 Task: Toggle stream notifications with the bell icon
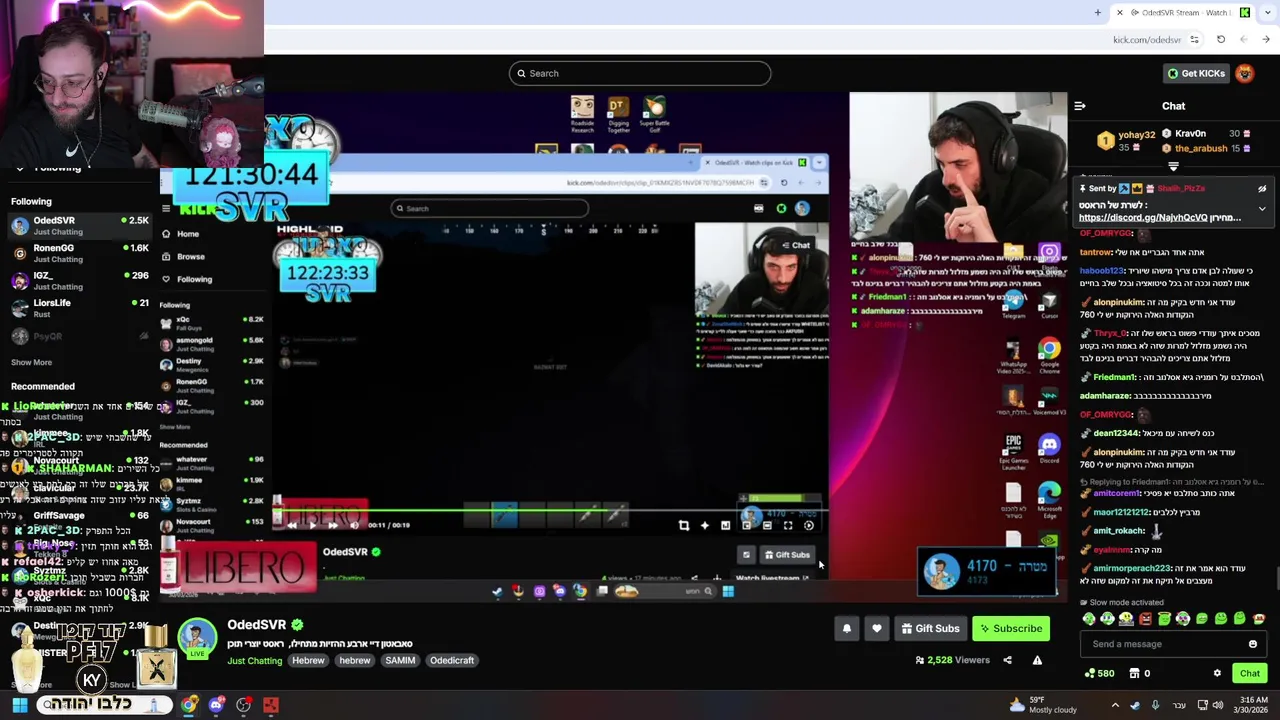[x=847, y=629]
